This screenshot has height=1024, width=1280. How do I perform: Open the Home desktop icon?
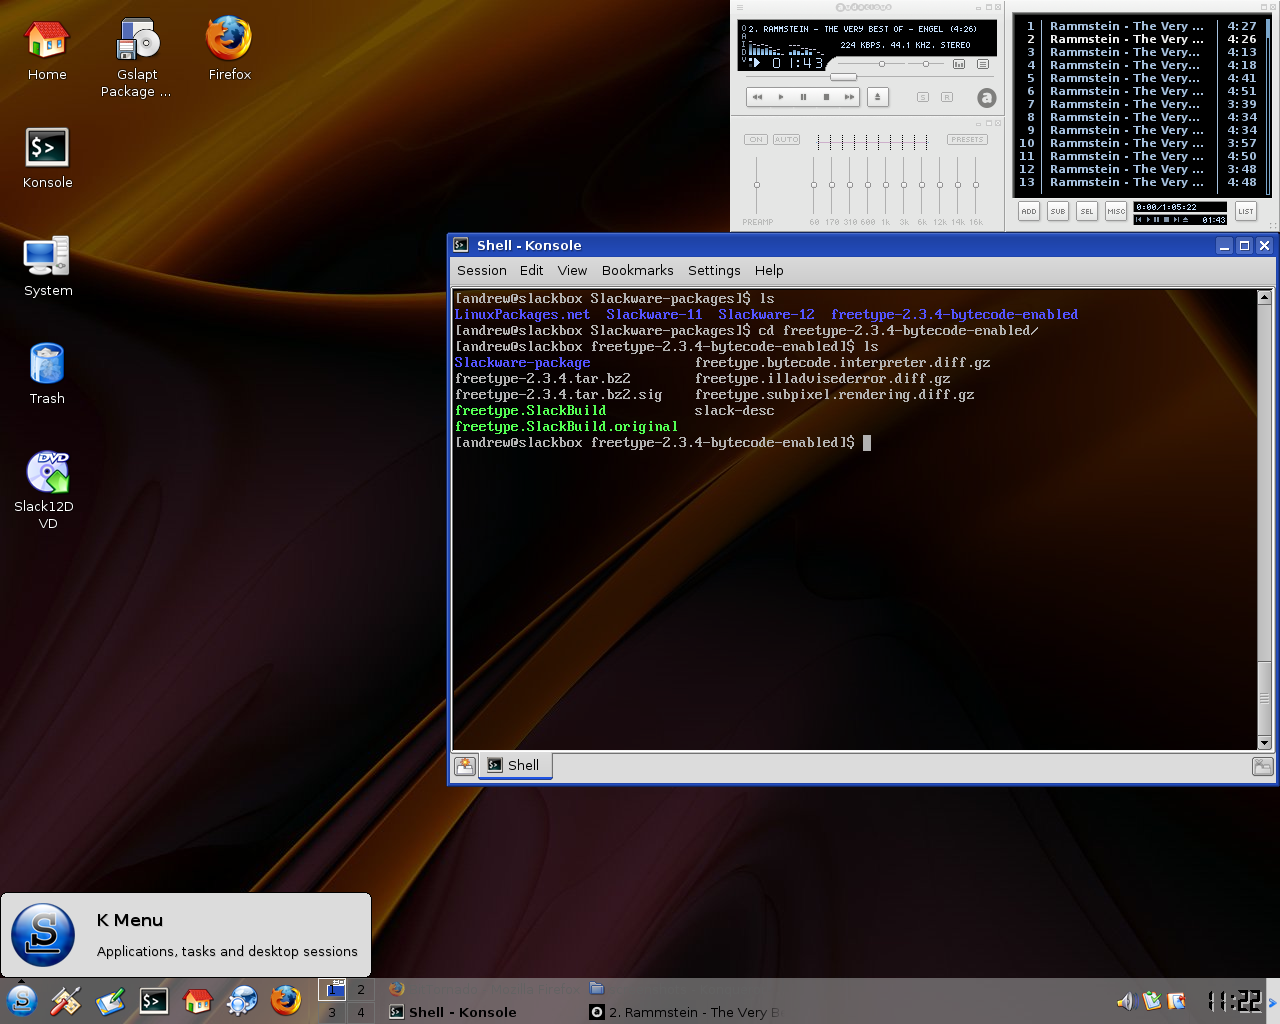(47, 50)
